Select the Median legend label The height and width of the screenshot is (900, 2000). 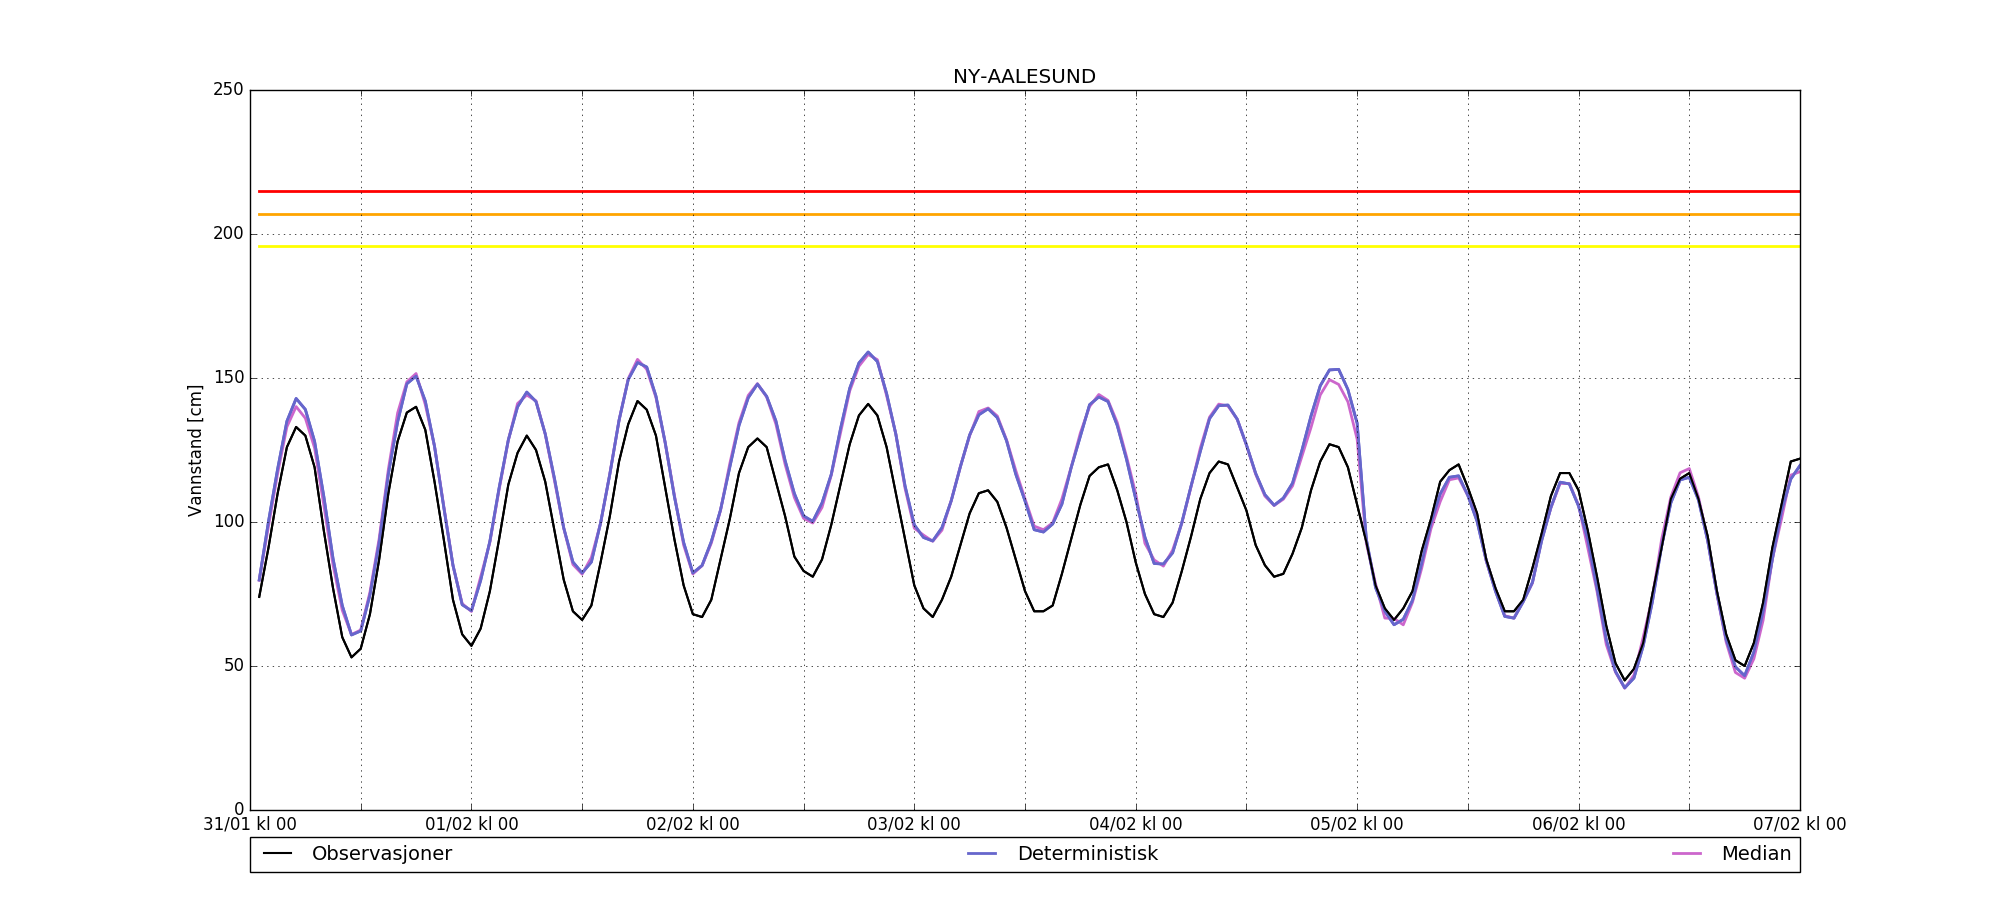(x=1756, y=854)
